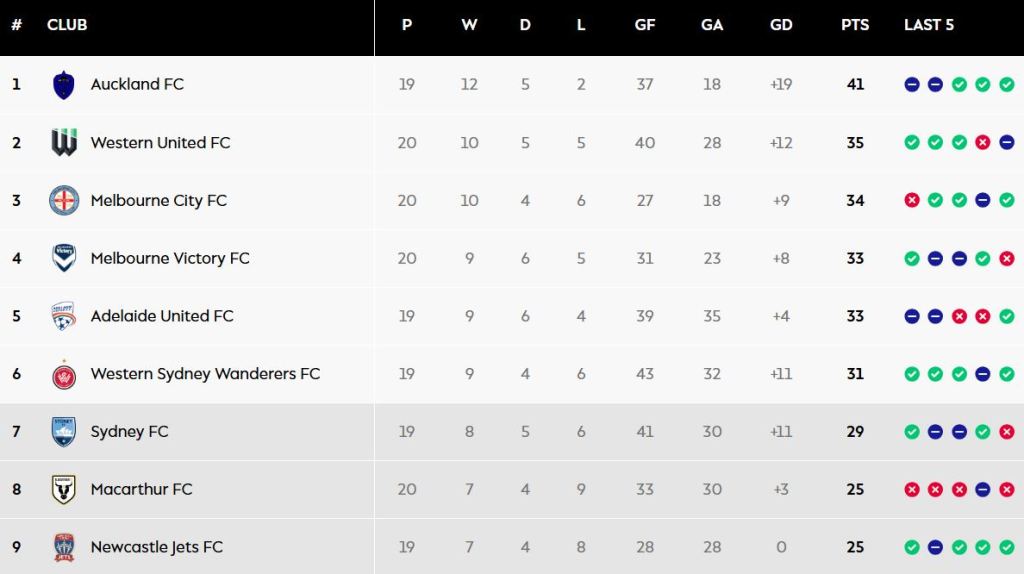Click the Auckland FC club crest
This screenshot has width=1024, height=574.
tap(64, 85)
